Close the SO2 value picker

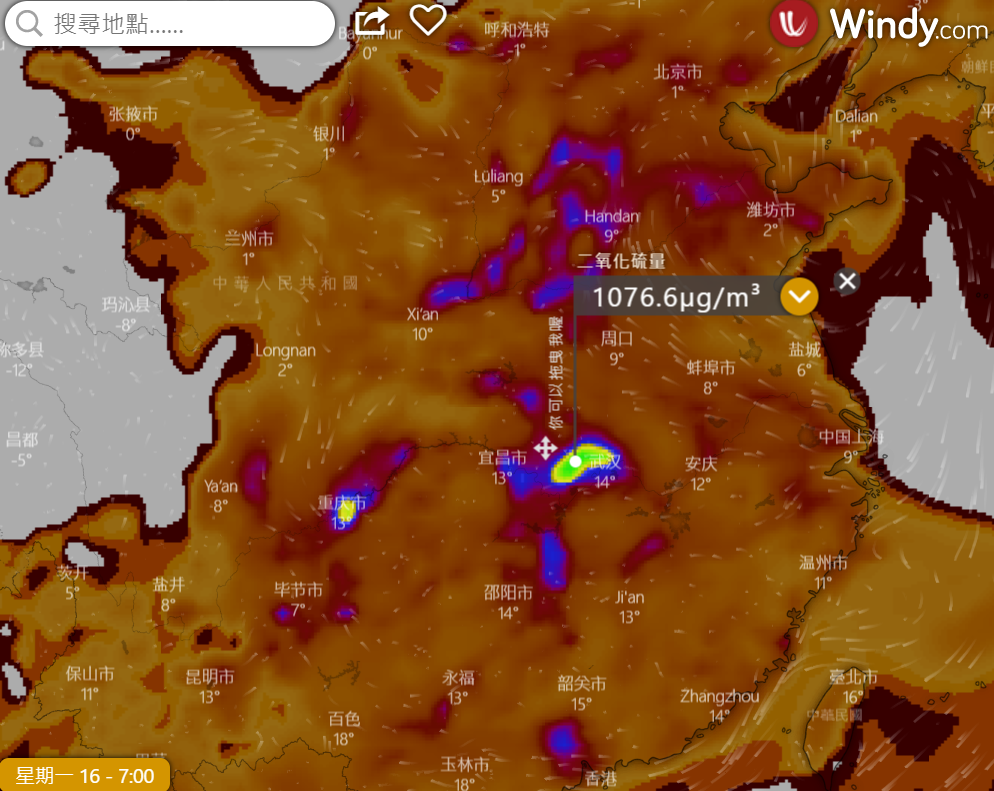click(847, 281)
